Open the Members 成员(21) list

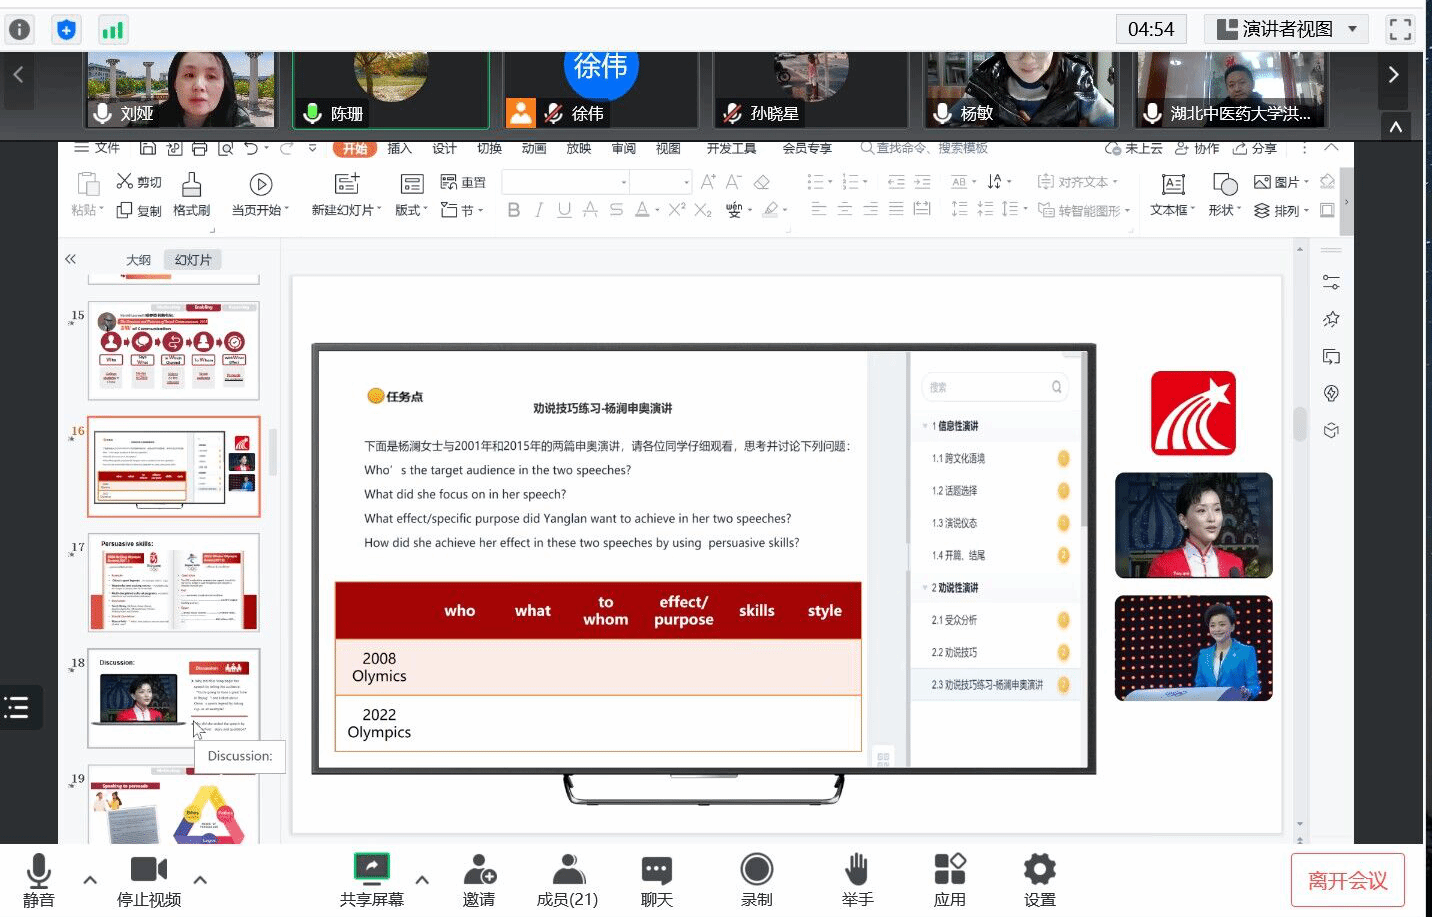567,880
